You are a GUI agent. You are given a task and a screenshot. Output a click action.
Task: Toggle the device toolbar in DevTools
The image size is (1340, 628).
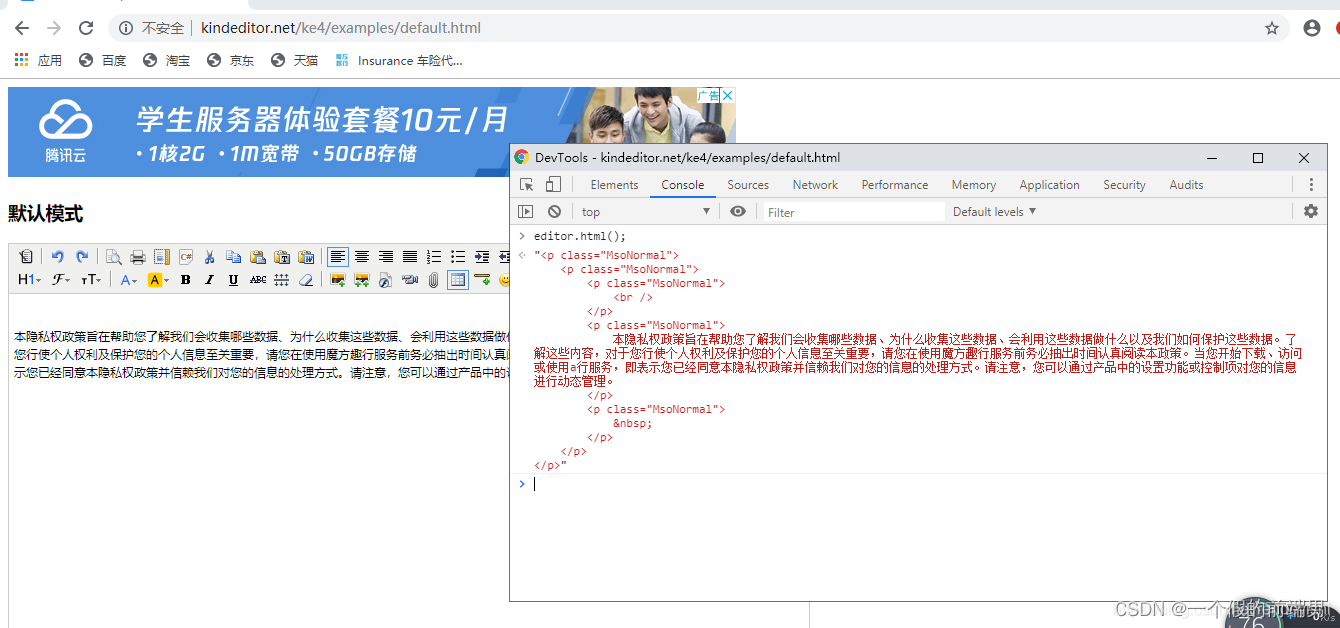point(551,184)
